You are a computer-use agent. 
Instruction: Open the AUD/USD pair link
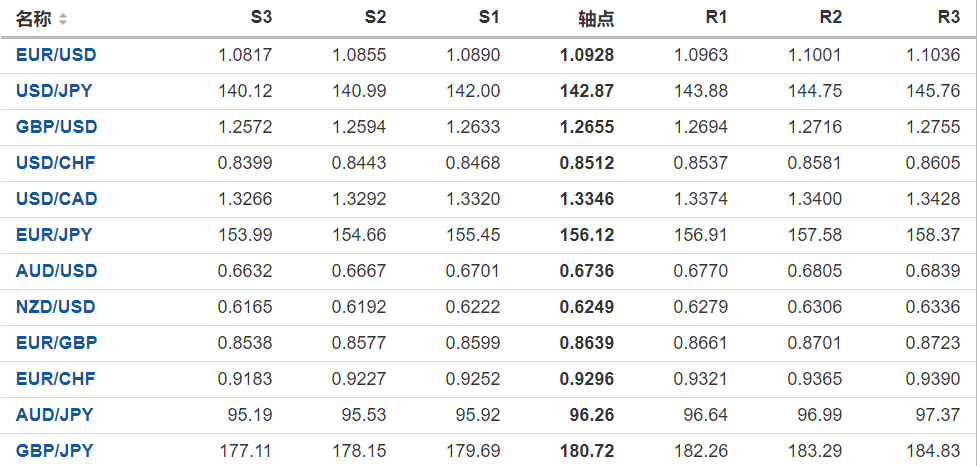click(x=56, y=271)
